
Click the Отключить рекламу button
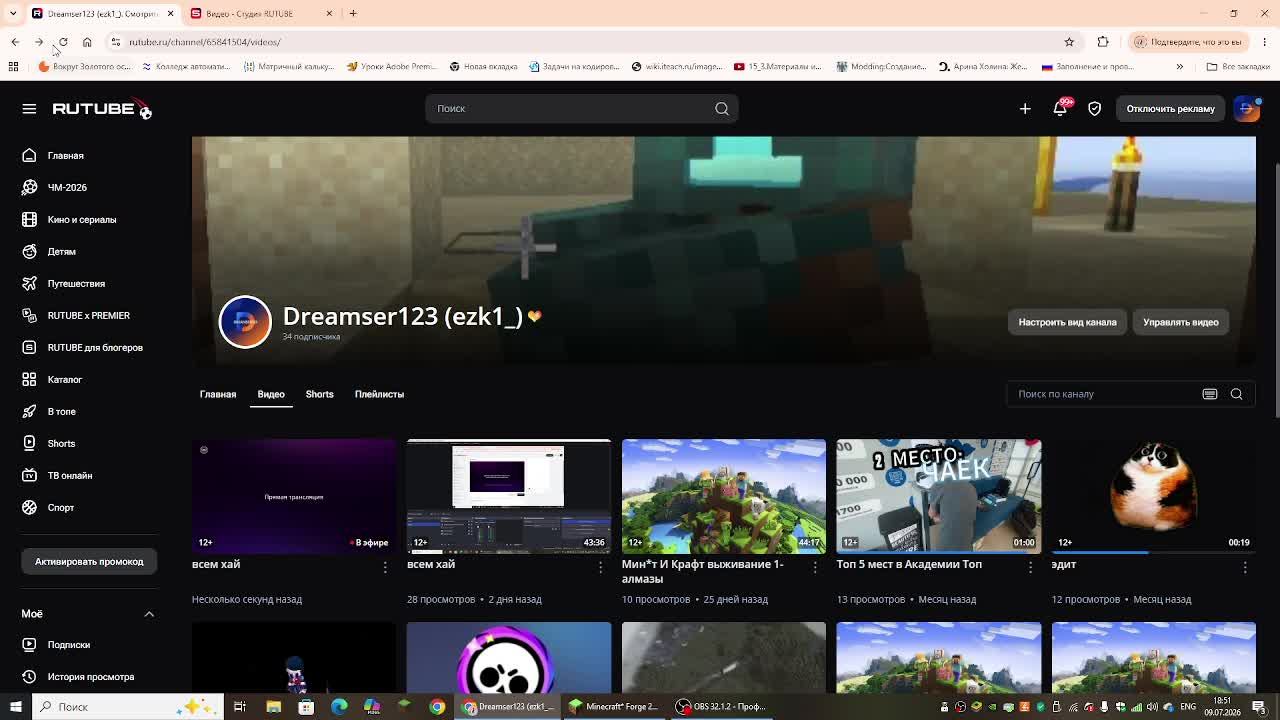[x=1170, y=108]
